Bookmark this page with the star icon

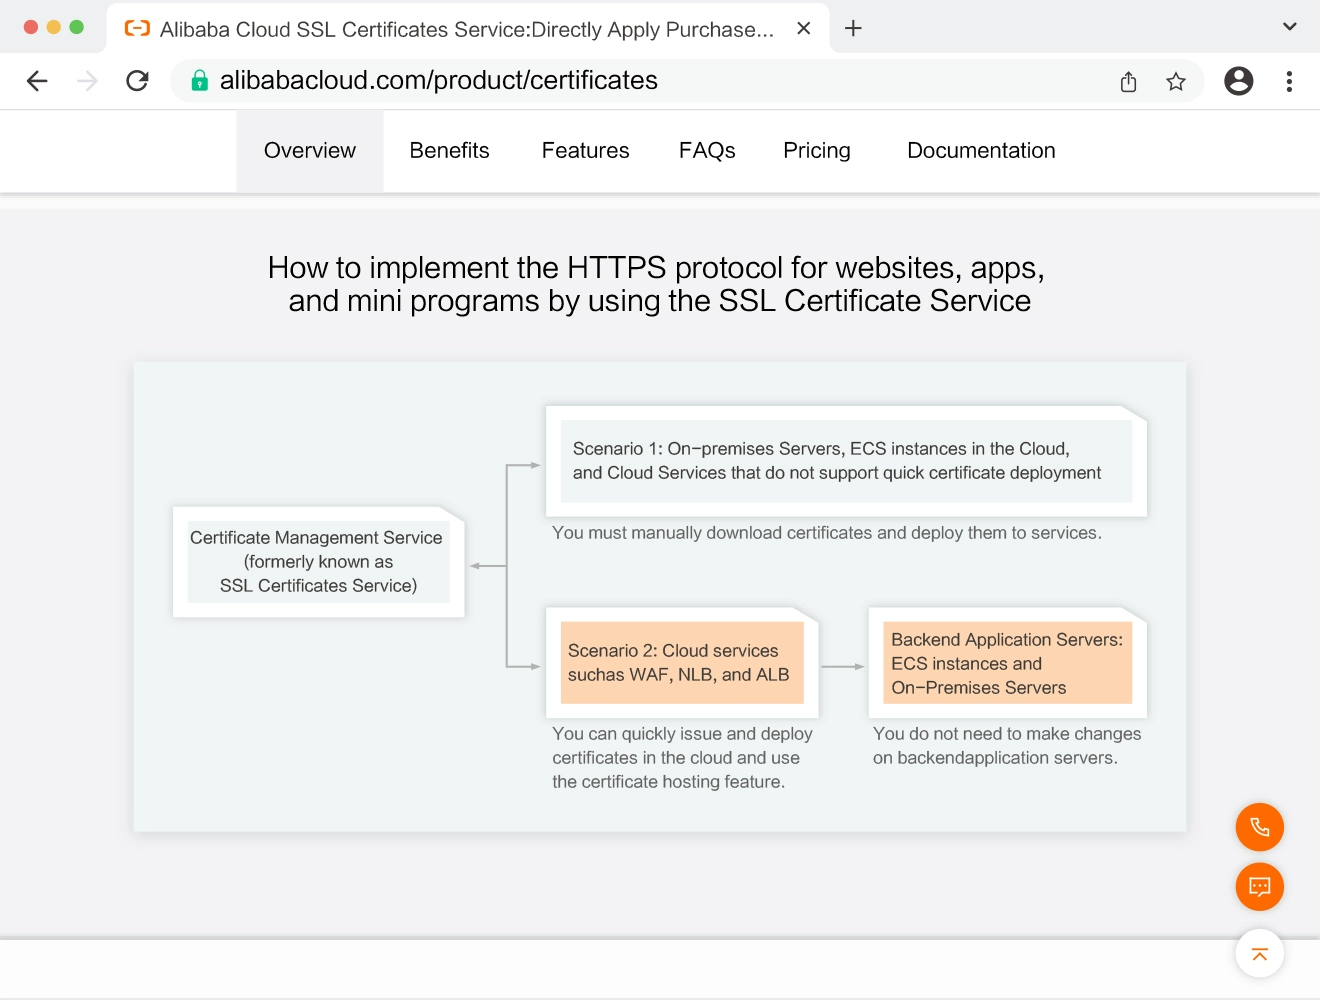[x=1176, y=82]
